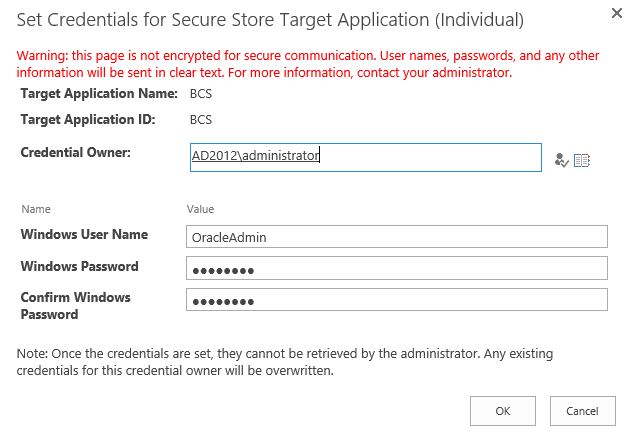The image size is (626, 444).
Task: Click the red unencrypted page warning text
Action: point(268,65)
